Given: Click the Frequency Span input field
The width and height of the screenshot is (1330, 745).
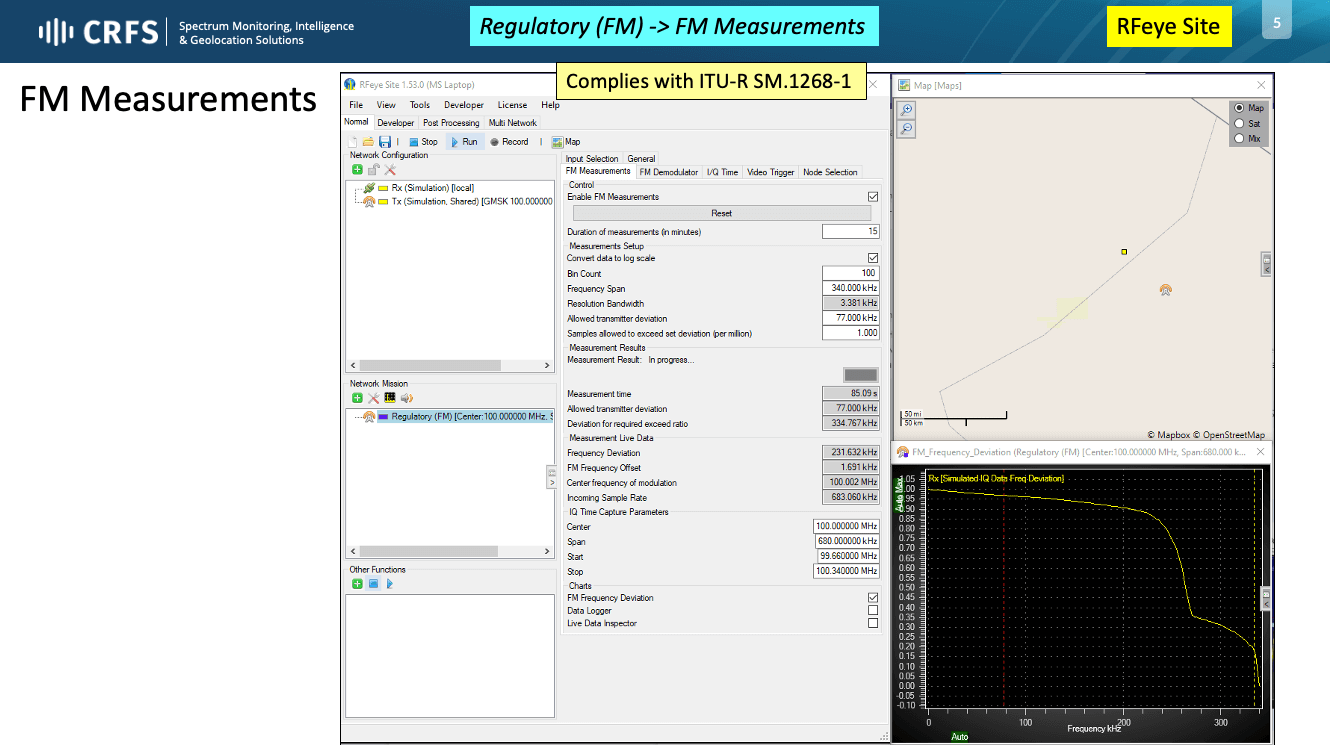Looking at the screenshot, I should 851,288.
